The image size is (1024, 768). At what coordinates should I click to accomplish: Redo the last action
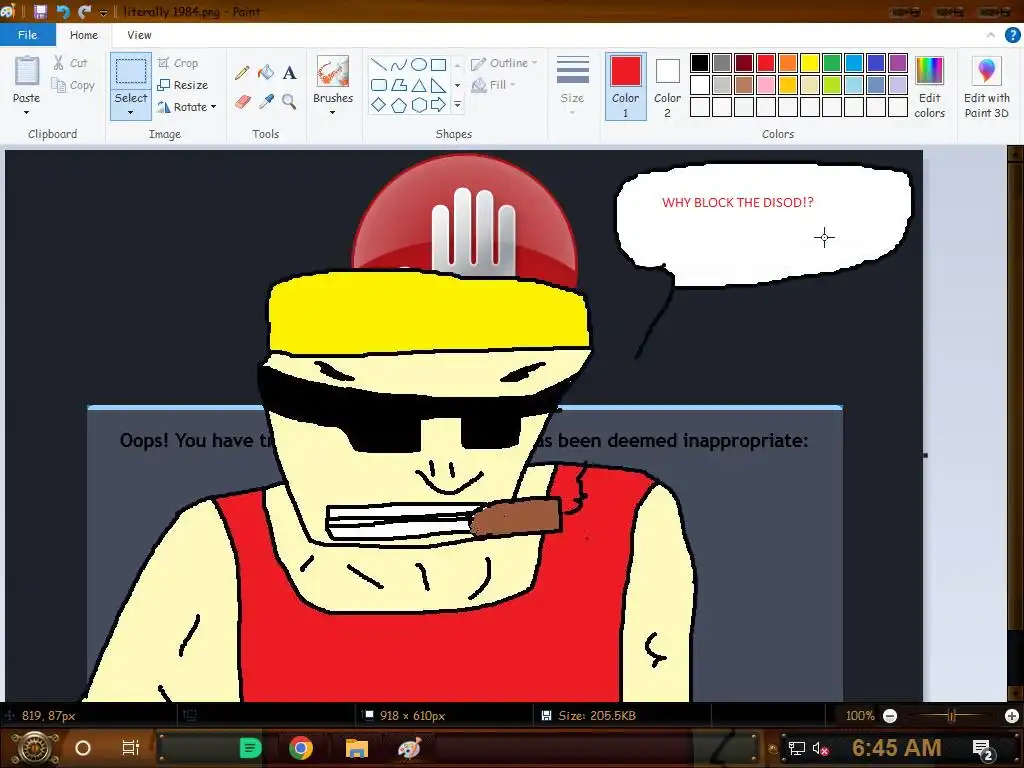pyautogui.click(x=84, y=11)
